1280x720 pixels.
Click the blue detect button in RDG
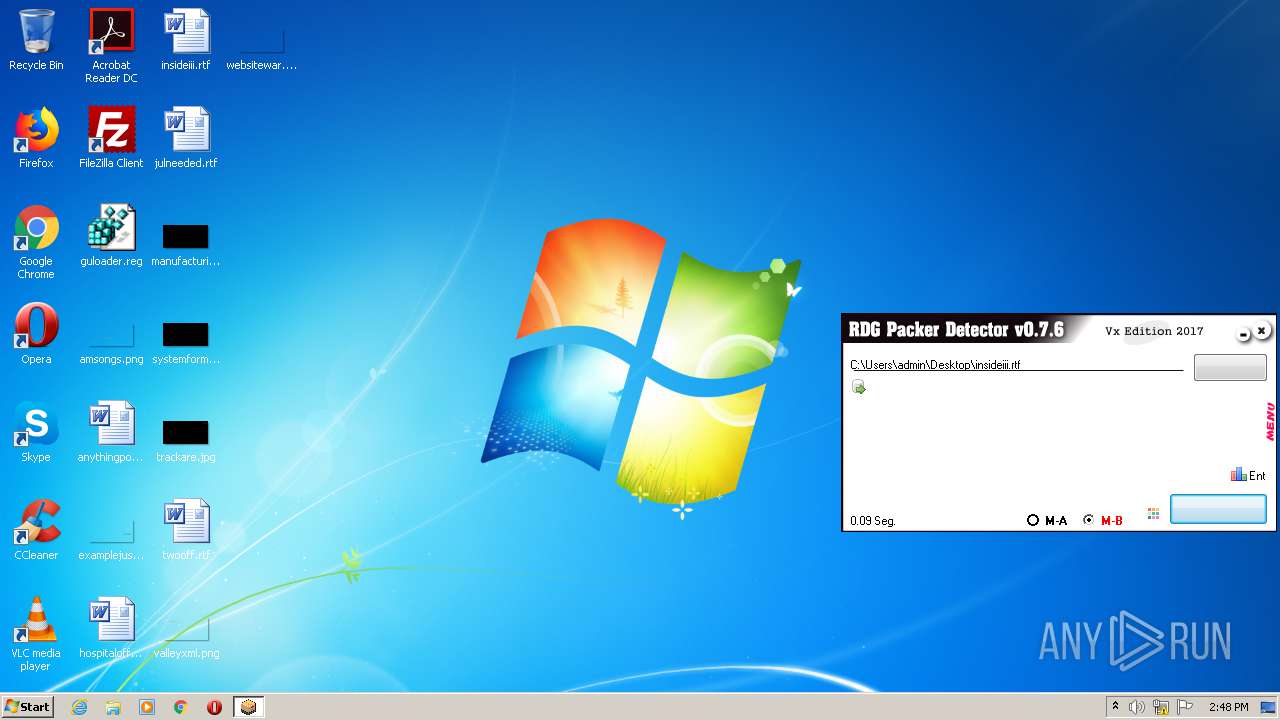coord(1218,509)
